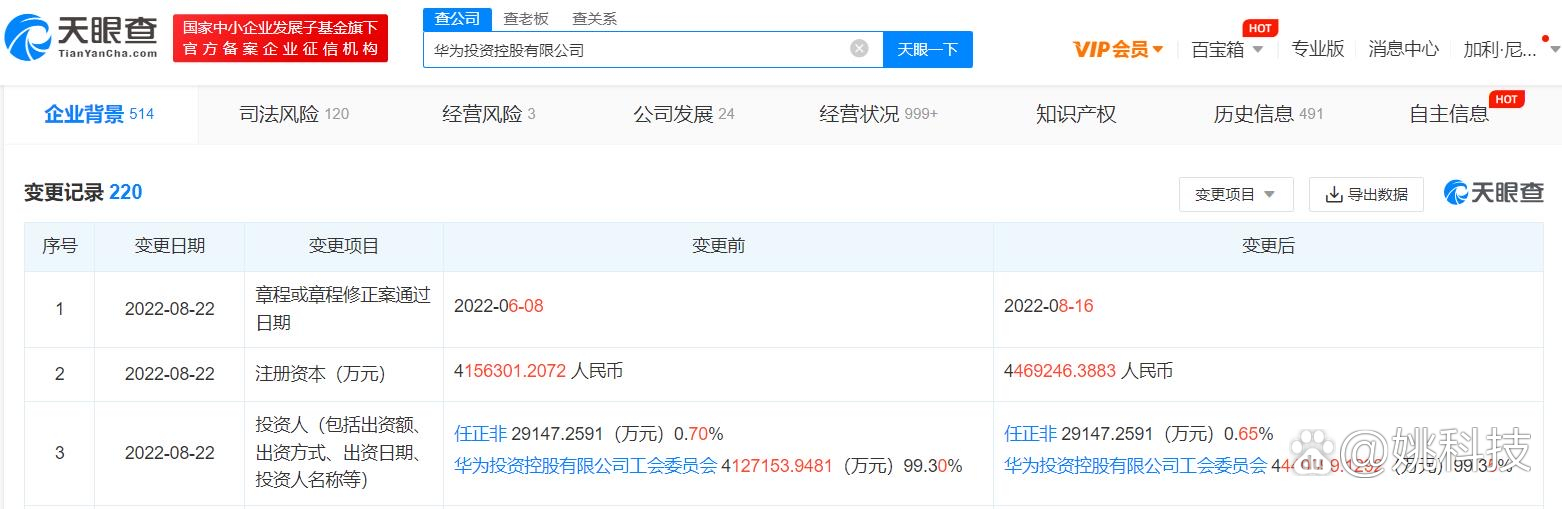Click the 变更项目 column header

344,246
